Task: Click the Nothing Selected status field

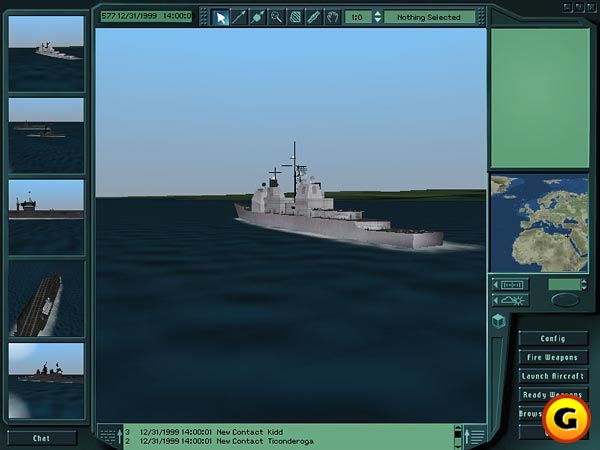Action: (x=429, y=17)
